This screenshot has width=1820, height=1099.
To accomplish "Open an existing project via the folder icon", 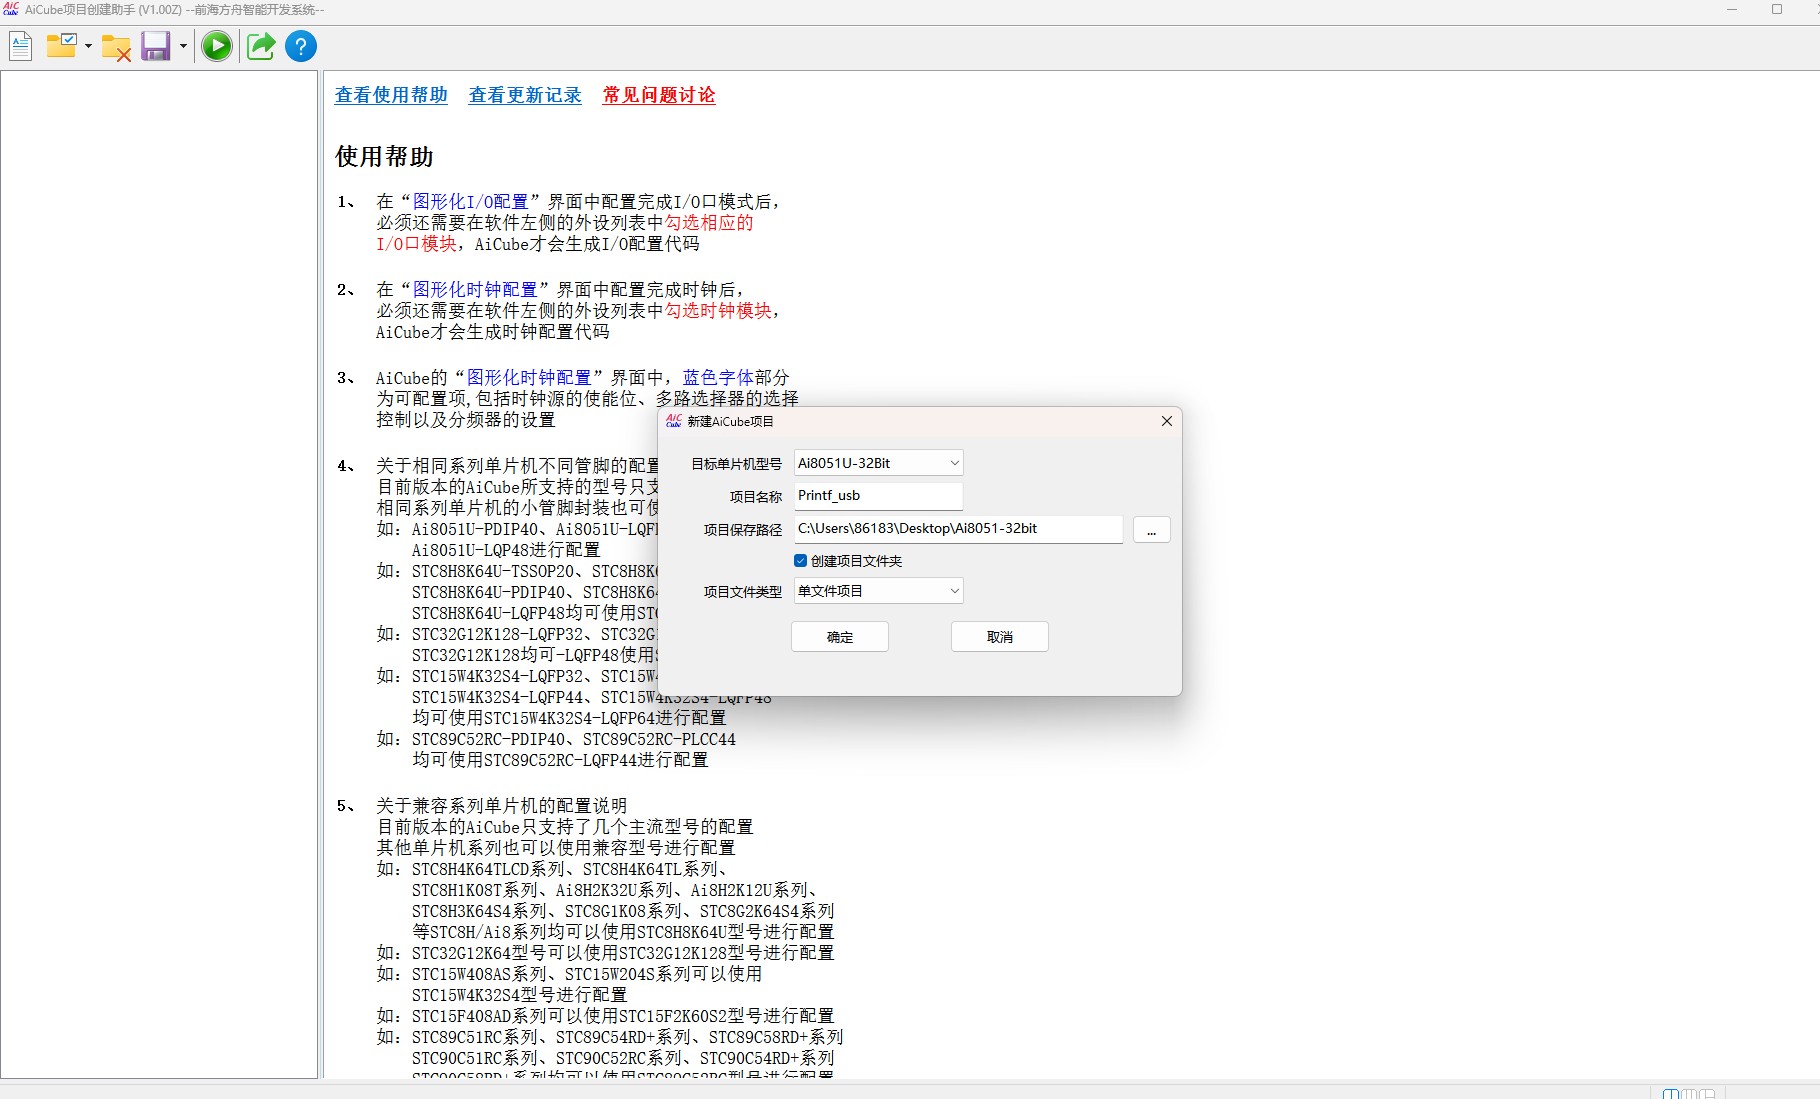I will 62,46.
